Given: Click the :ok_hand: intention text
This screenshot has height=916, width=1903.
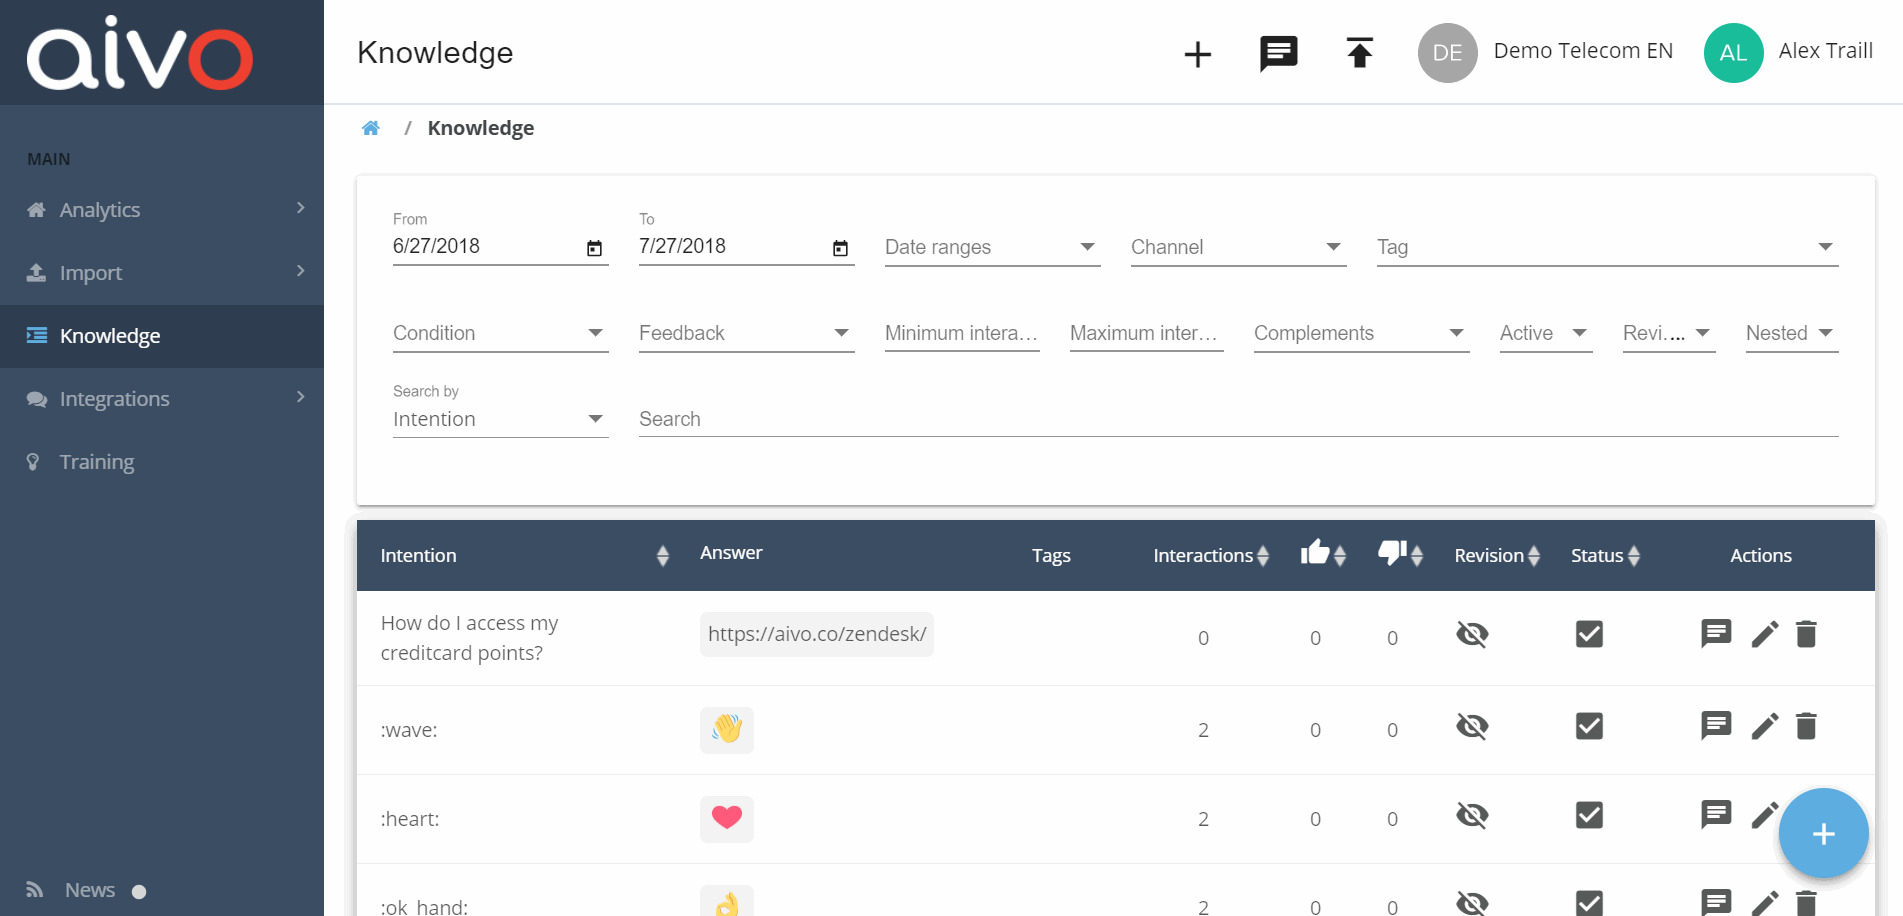Looking at the screenshot, I should (x=424, y=907).
